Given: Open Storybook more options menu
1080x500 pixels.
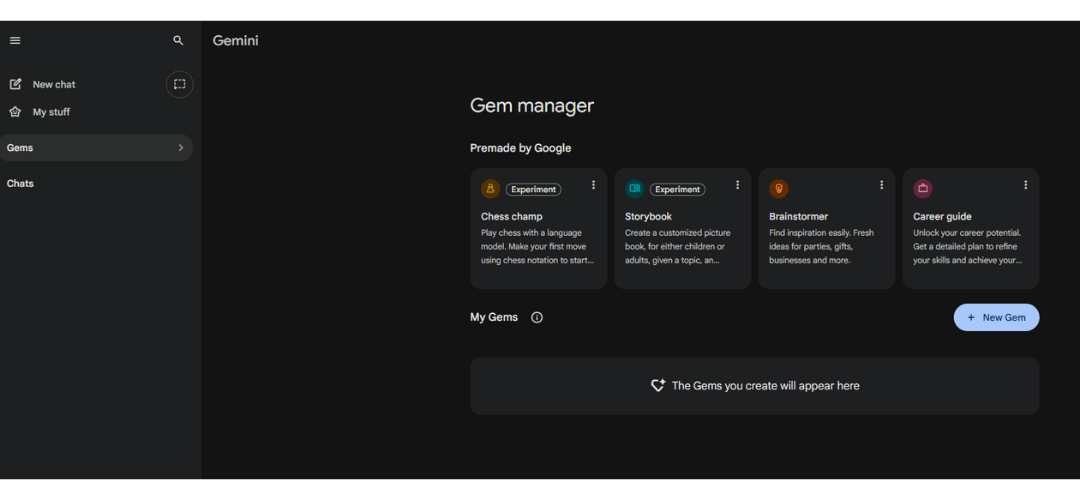Looking at the screenshot, I should [x=737, y=185].
